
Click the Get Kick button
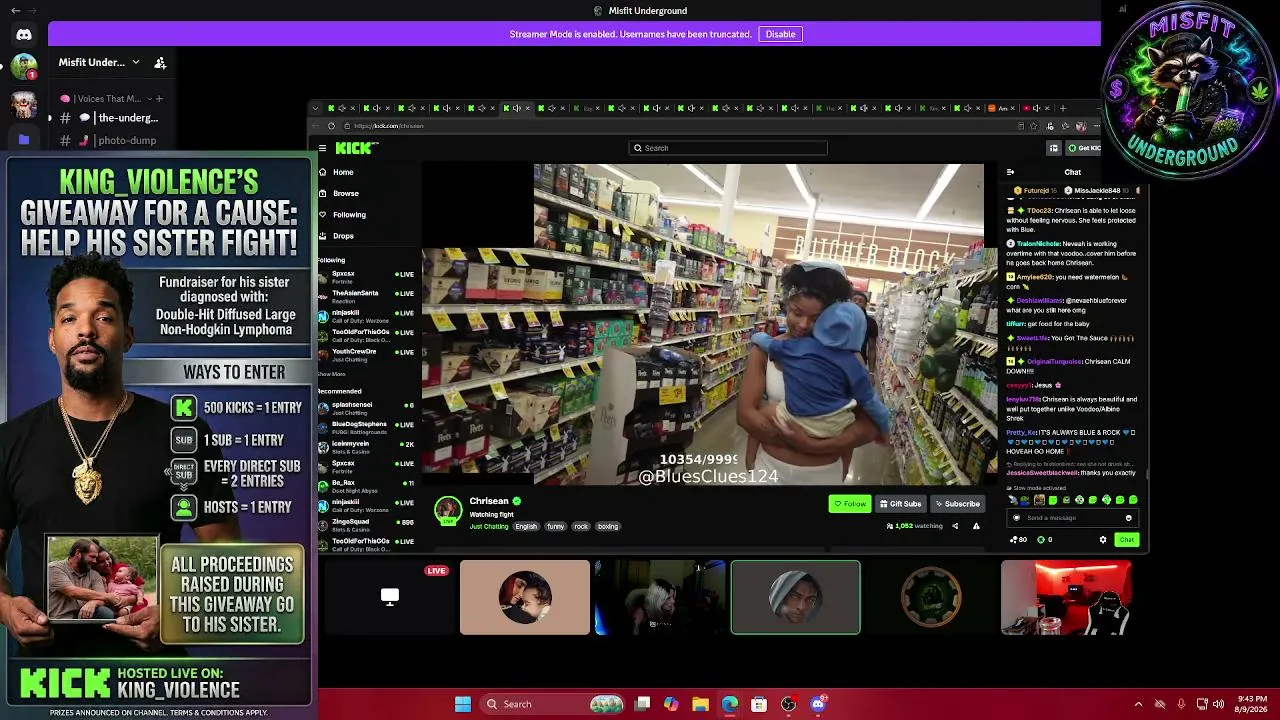[1084, 148]
